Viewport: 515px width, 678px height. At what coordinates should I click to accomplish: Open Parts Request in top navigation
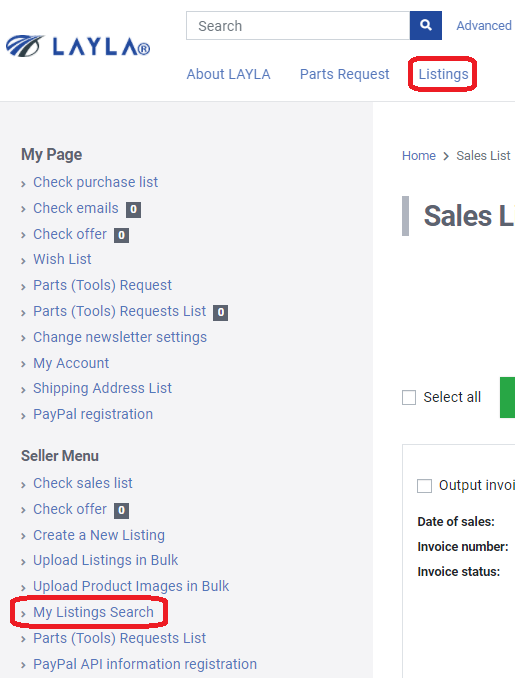tap(345, 74)
